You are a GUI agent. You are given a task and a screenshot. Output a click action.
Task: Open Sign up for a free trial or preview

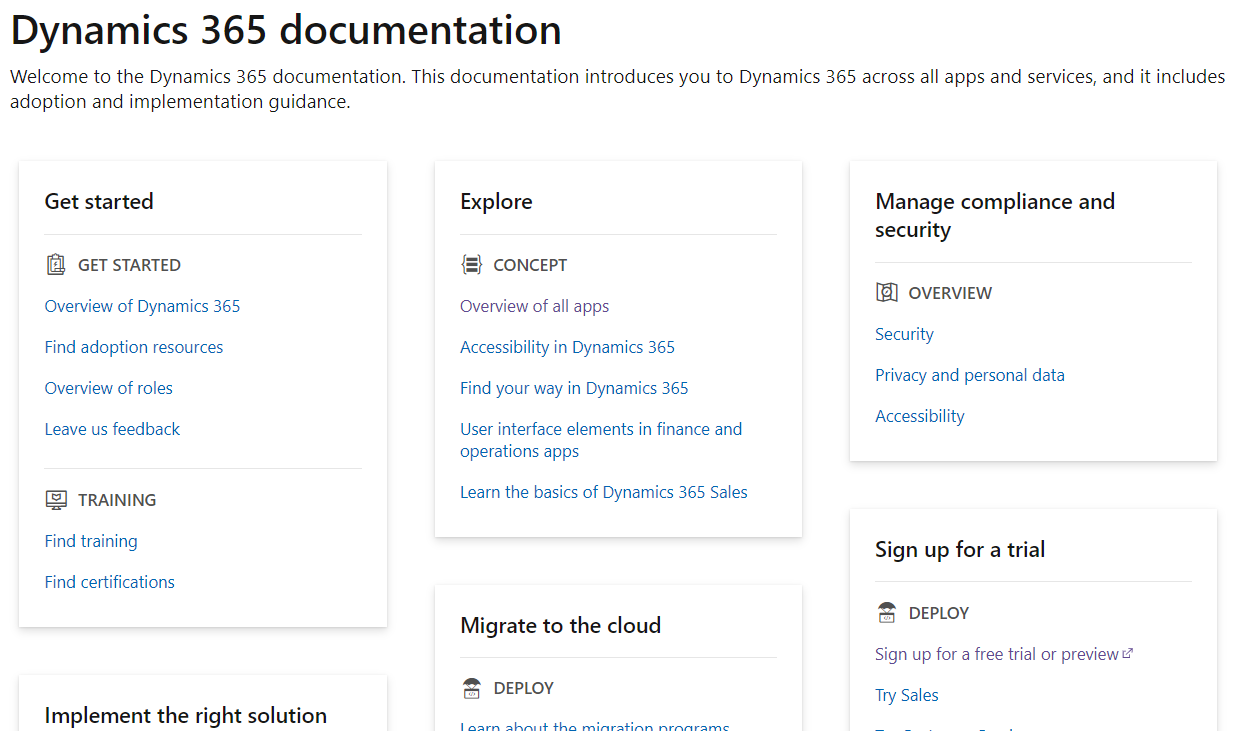pyautogui.click(x=1004, y=654)
